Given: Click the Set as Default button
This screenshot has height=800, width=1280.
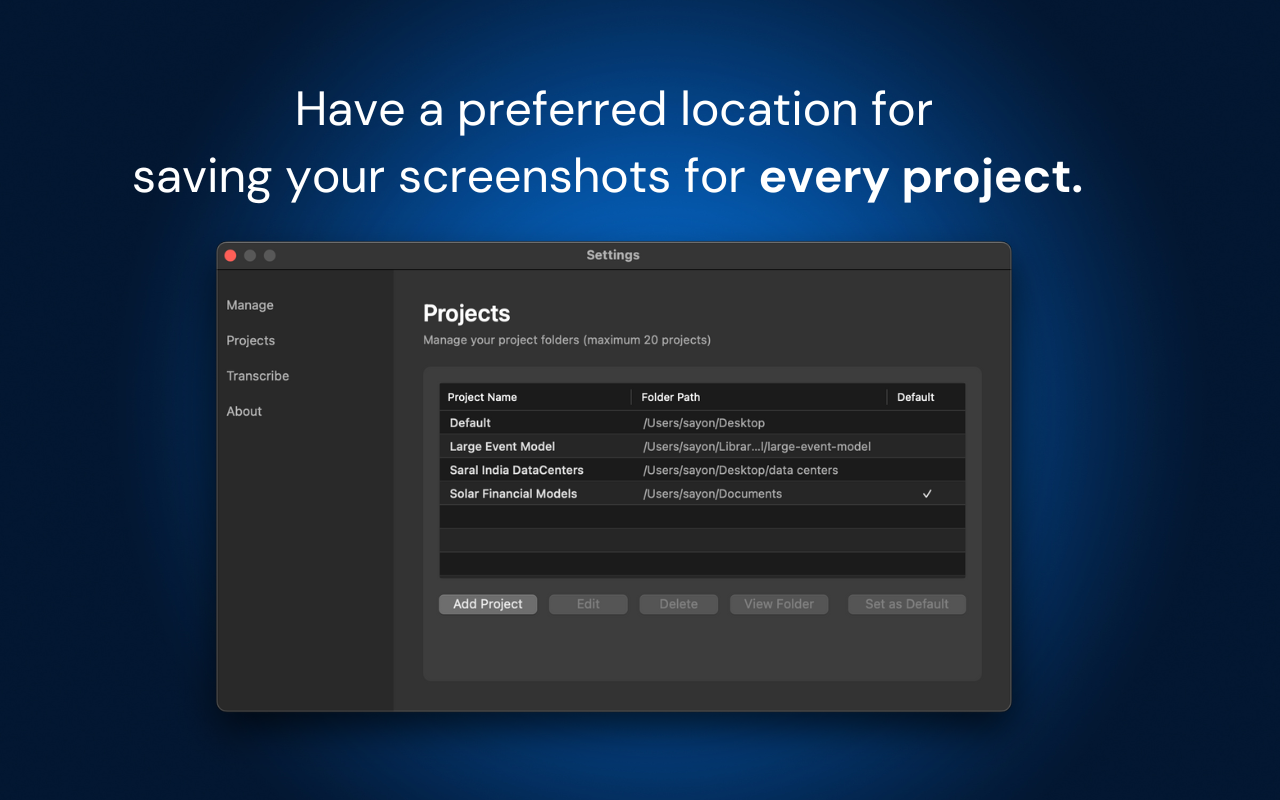Looking at the screenshot, I should [x=906, y=604].
